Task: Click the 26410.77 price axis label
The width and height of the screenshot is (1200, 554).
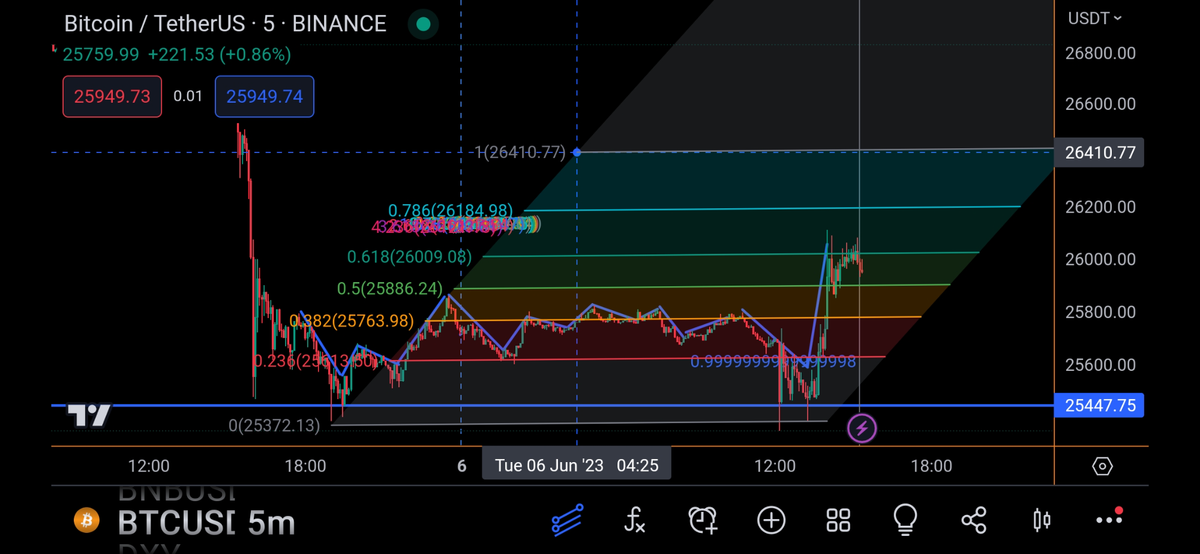Action: pos(1099,153)
